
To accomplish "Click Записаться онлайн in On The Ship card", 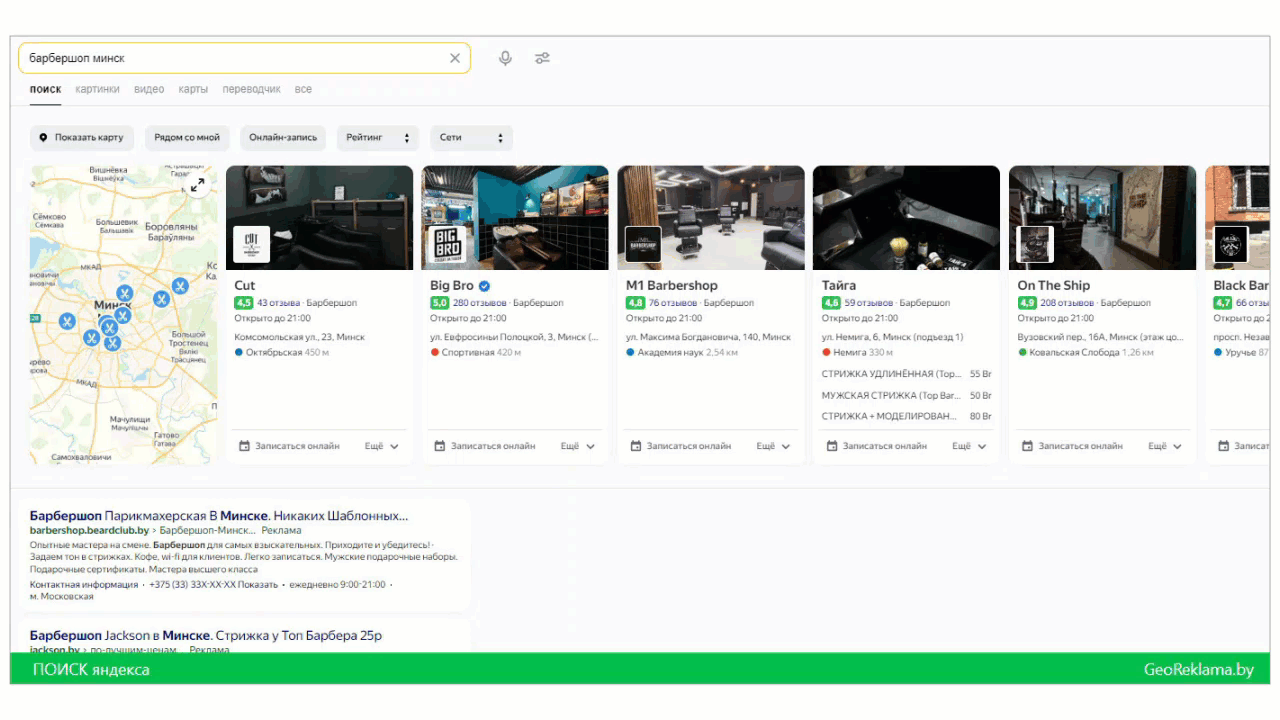I will click(x=1073, y=446).
